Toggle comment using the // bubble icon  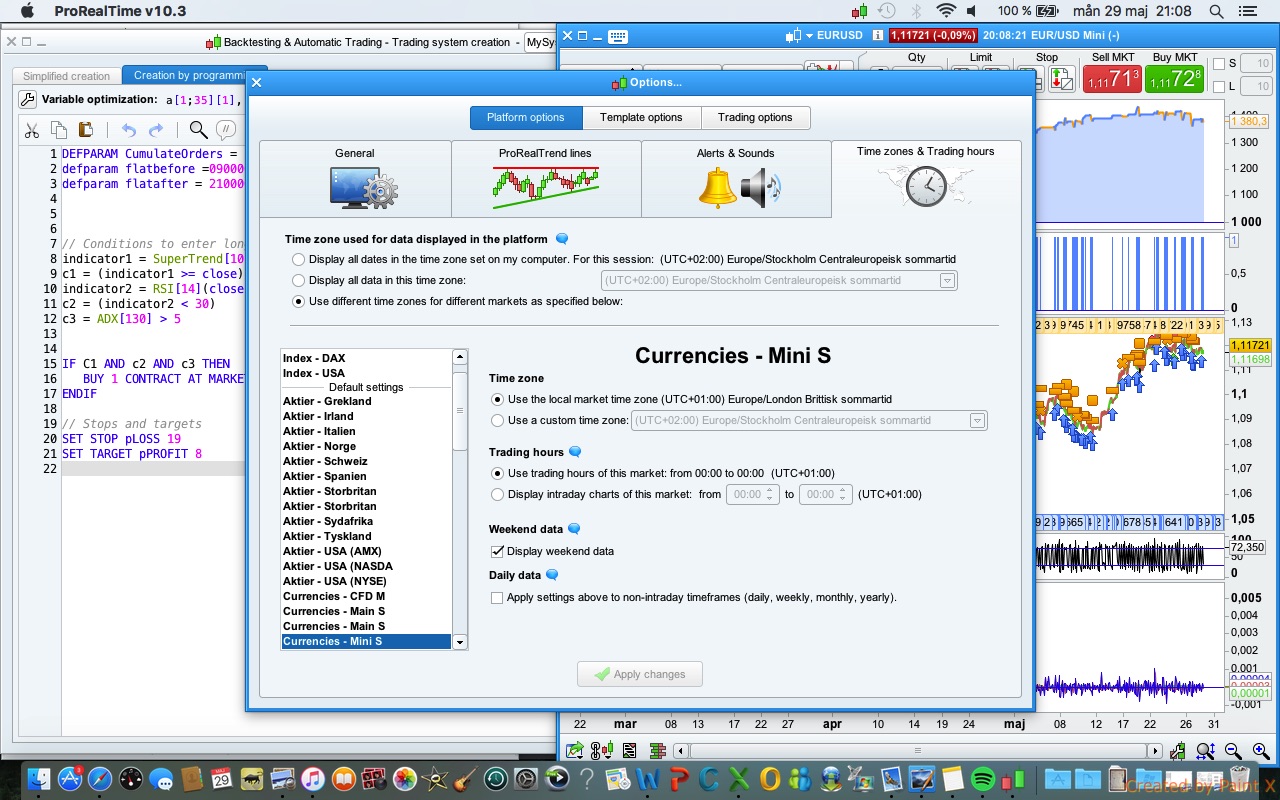pyautogui.click(x=227, y=130)
